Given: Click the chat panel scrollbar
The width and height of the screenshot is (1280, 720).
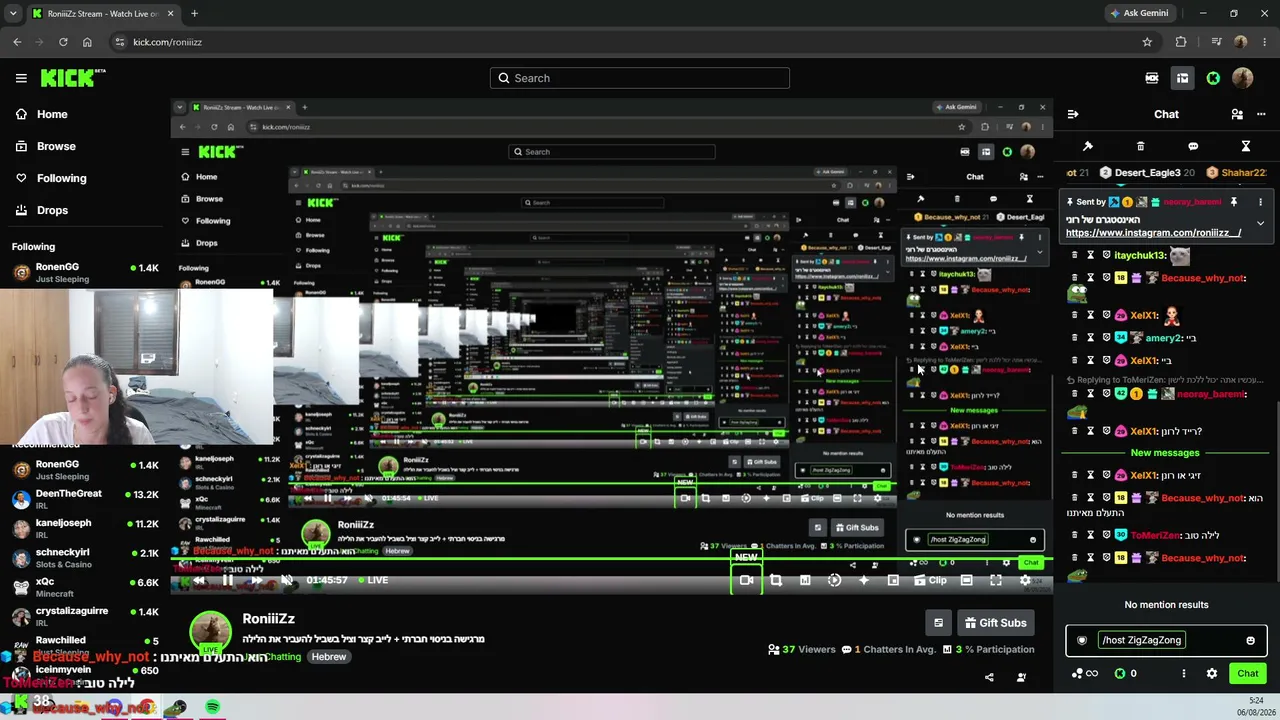Looking at the screenshot, I should [1276, 490].
